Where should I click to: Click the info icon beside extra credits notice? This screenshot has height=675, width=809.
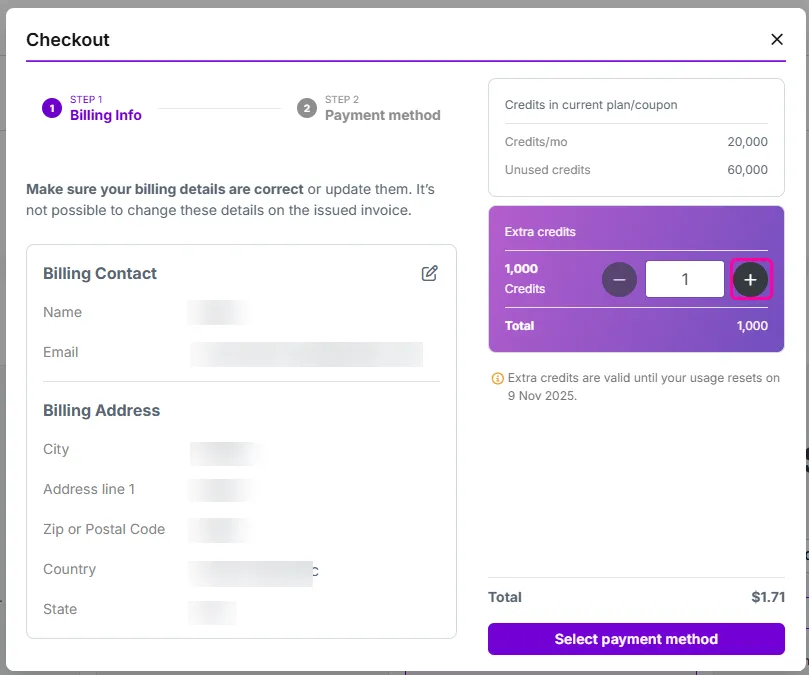point(497,379)
